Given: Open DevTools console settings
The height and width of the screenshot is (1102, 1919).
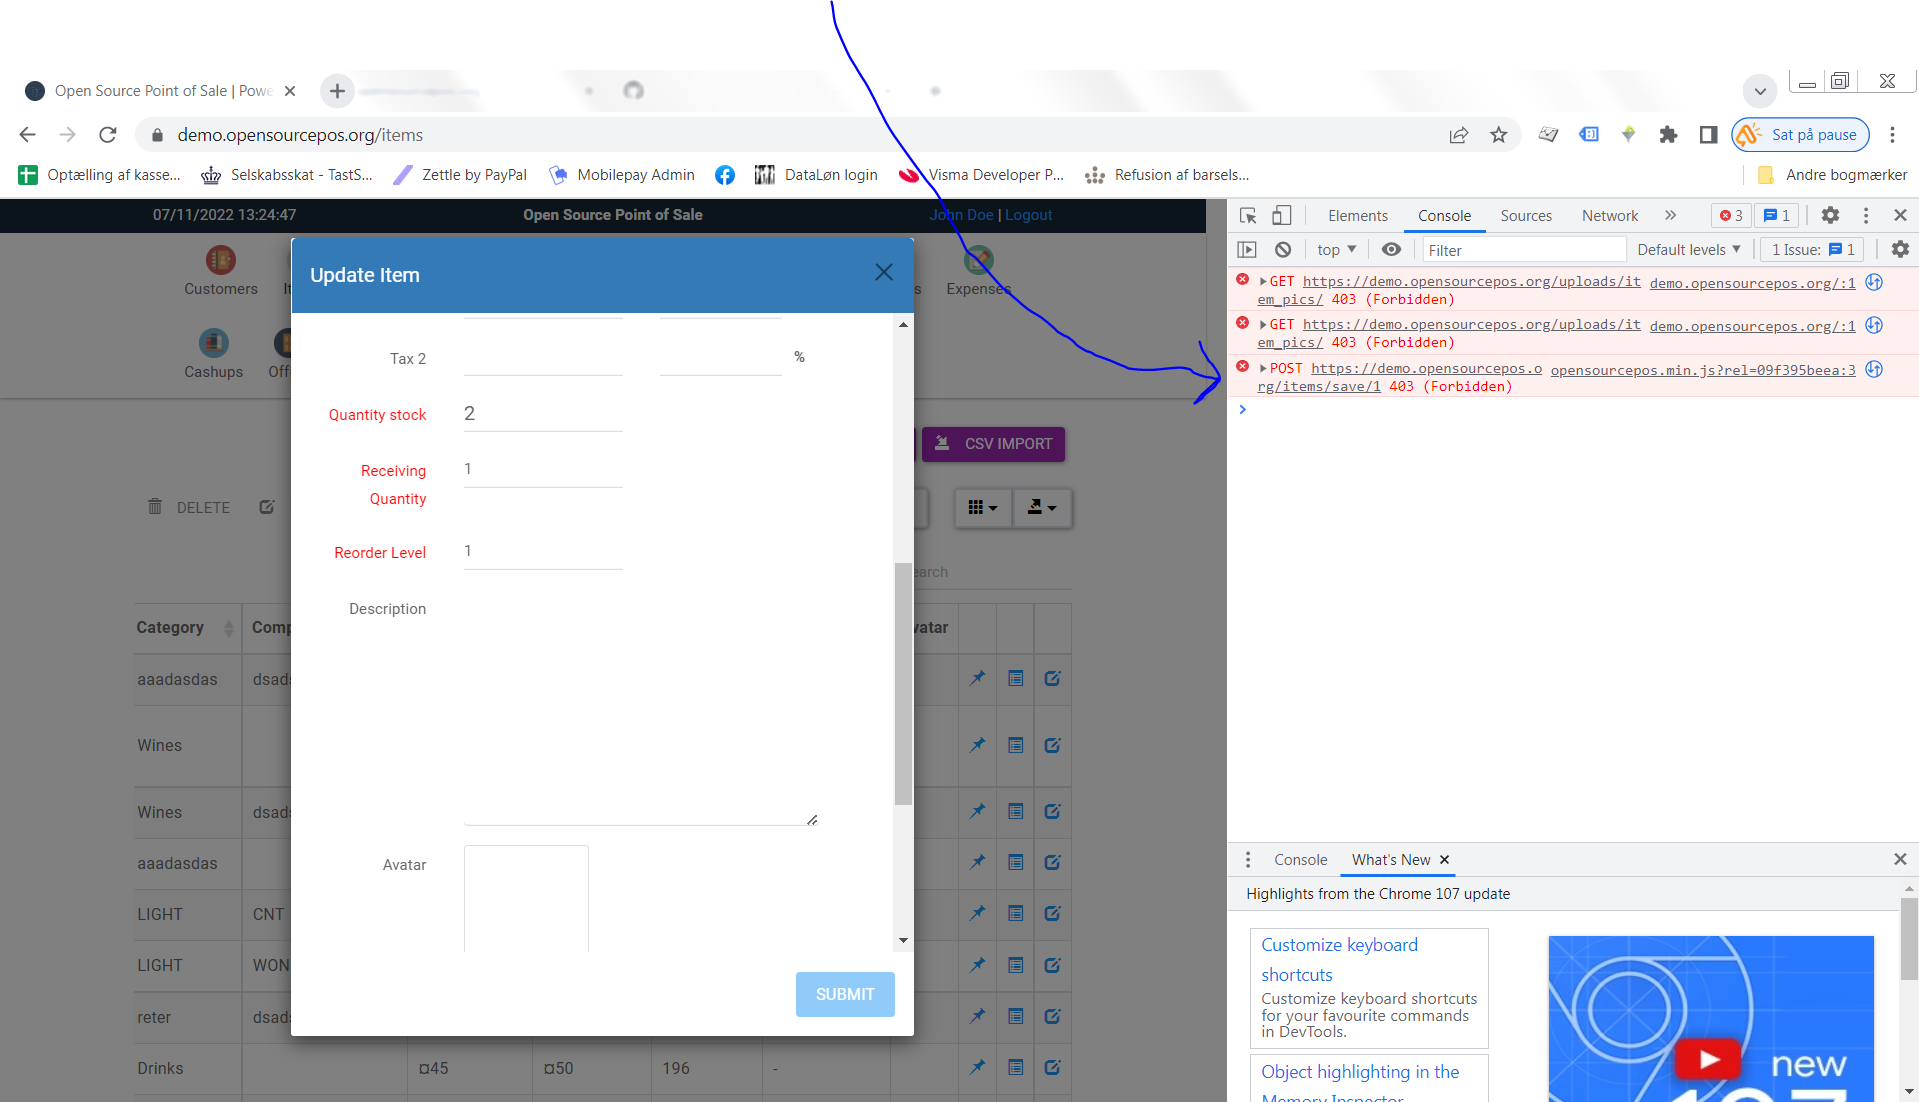Looking at the screenshot, I should (1899, 249).
